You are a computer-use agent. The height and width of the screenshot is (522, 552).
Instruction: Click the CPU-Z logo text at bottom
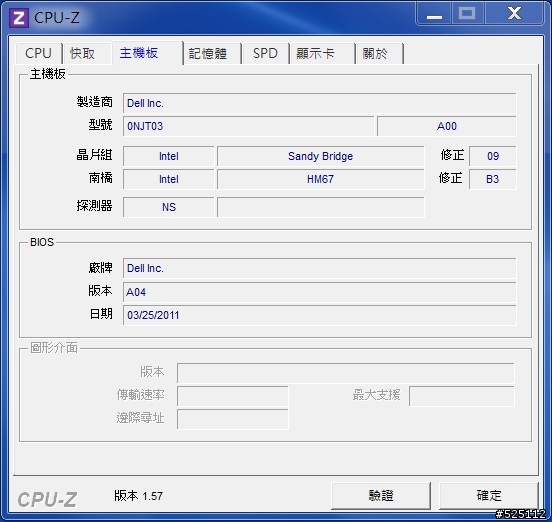coord(47,499)
